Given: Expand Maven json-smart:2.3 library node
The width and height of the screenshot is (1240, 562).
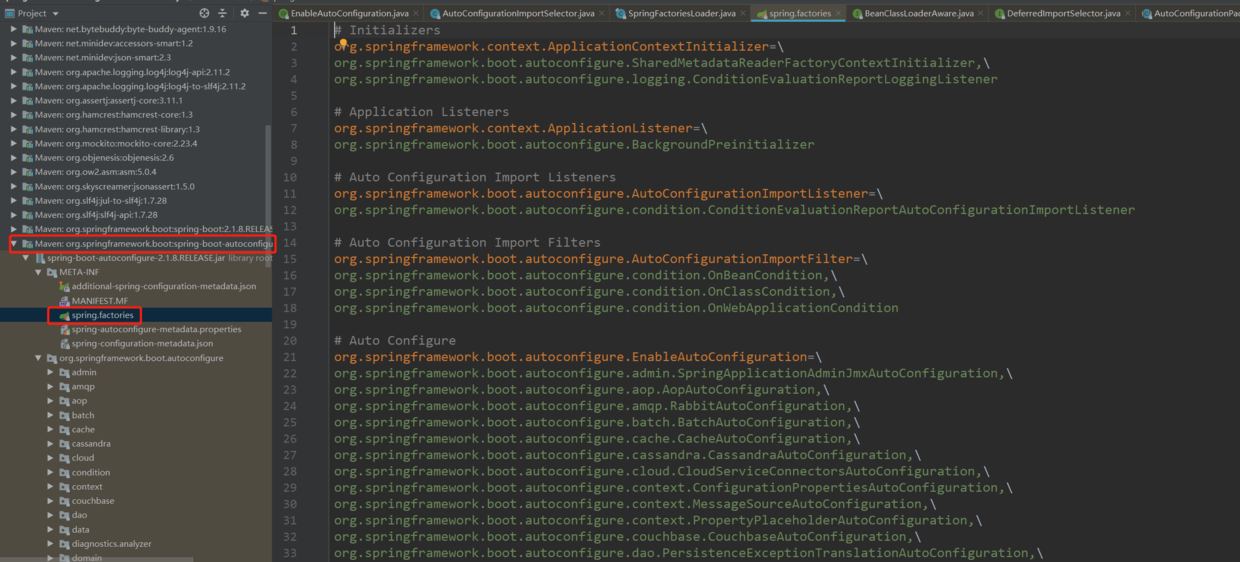Looking at the screenshot, I should (14, 58).
